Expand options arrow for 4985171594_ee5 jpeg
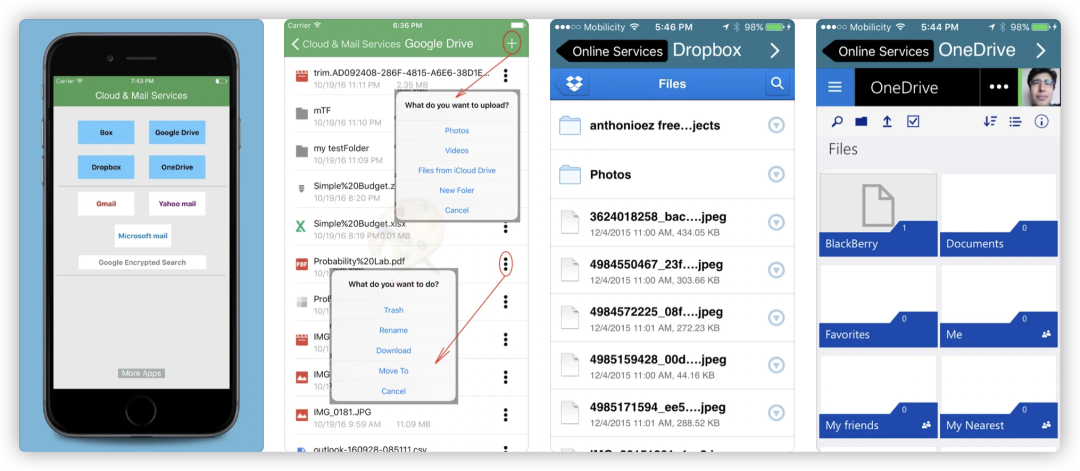1080x471 pixels. (x=776, y=412)
